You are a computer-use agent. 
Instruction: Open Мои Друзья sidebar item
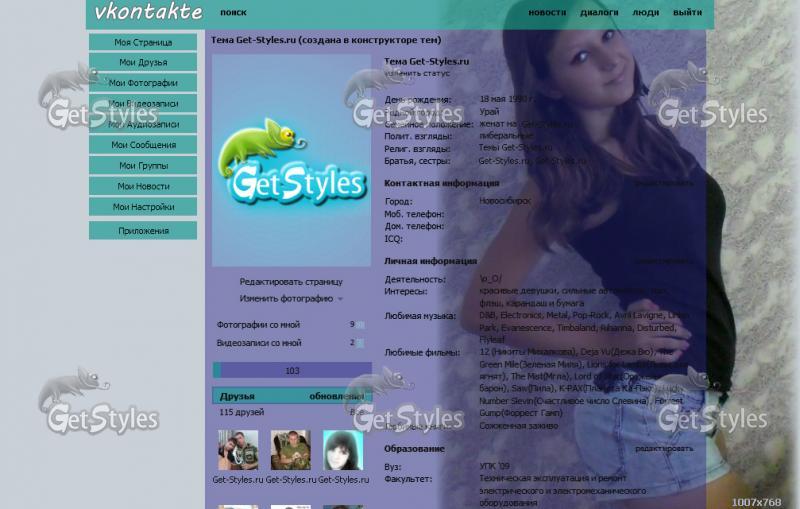click(x=143, y=62)
